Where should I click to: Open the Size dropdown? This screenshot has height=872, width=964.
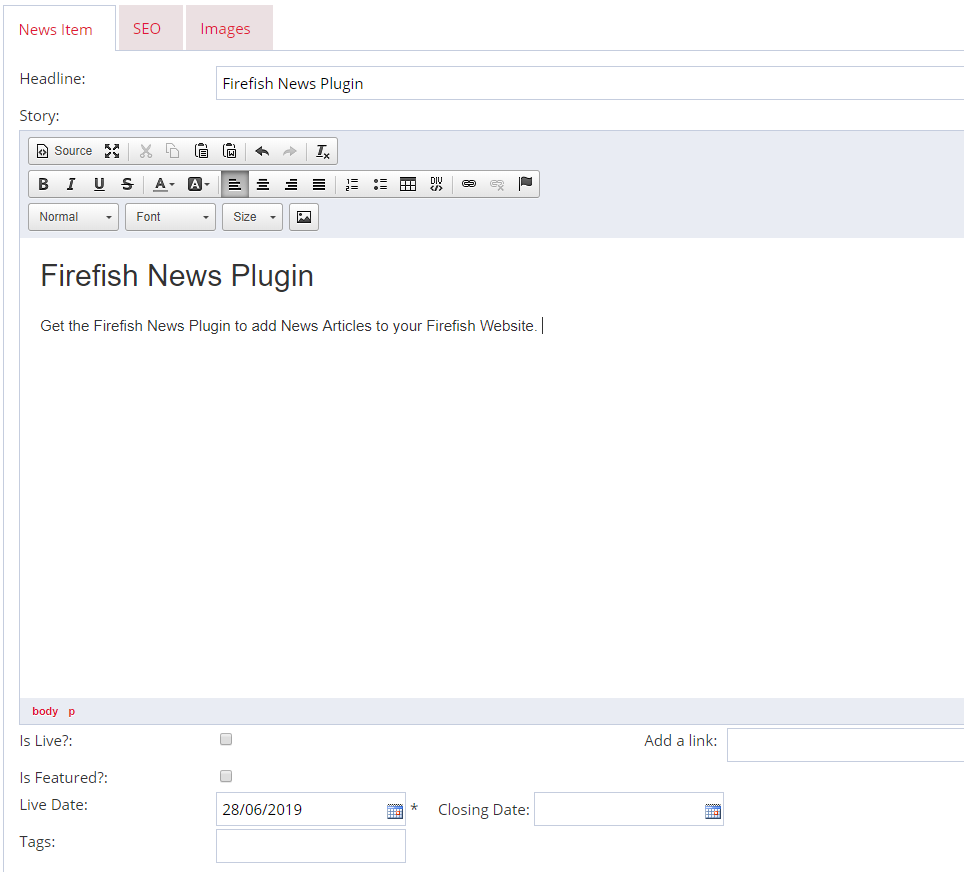tap(252, 217)
